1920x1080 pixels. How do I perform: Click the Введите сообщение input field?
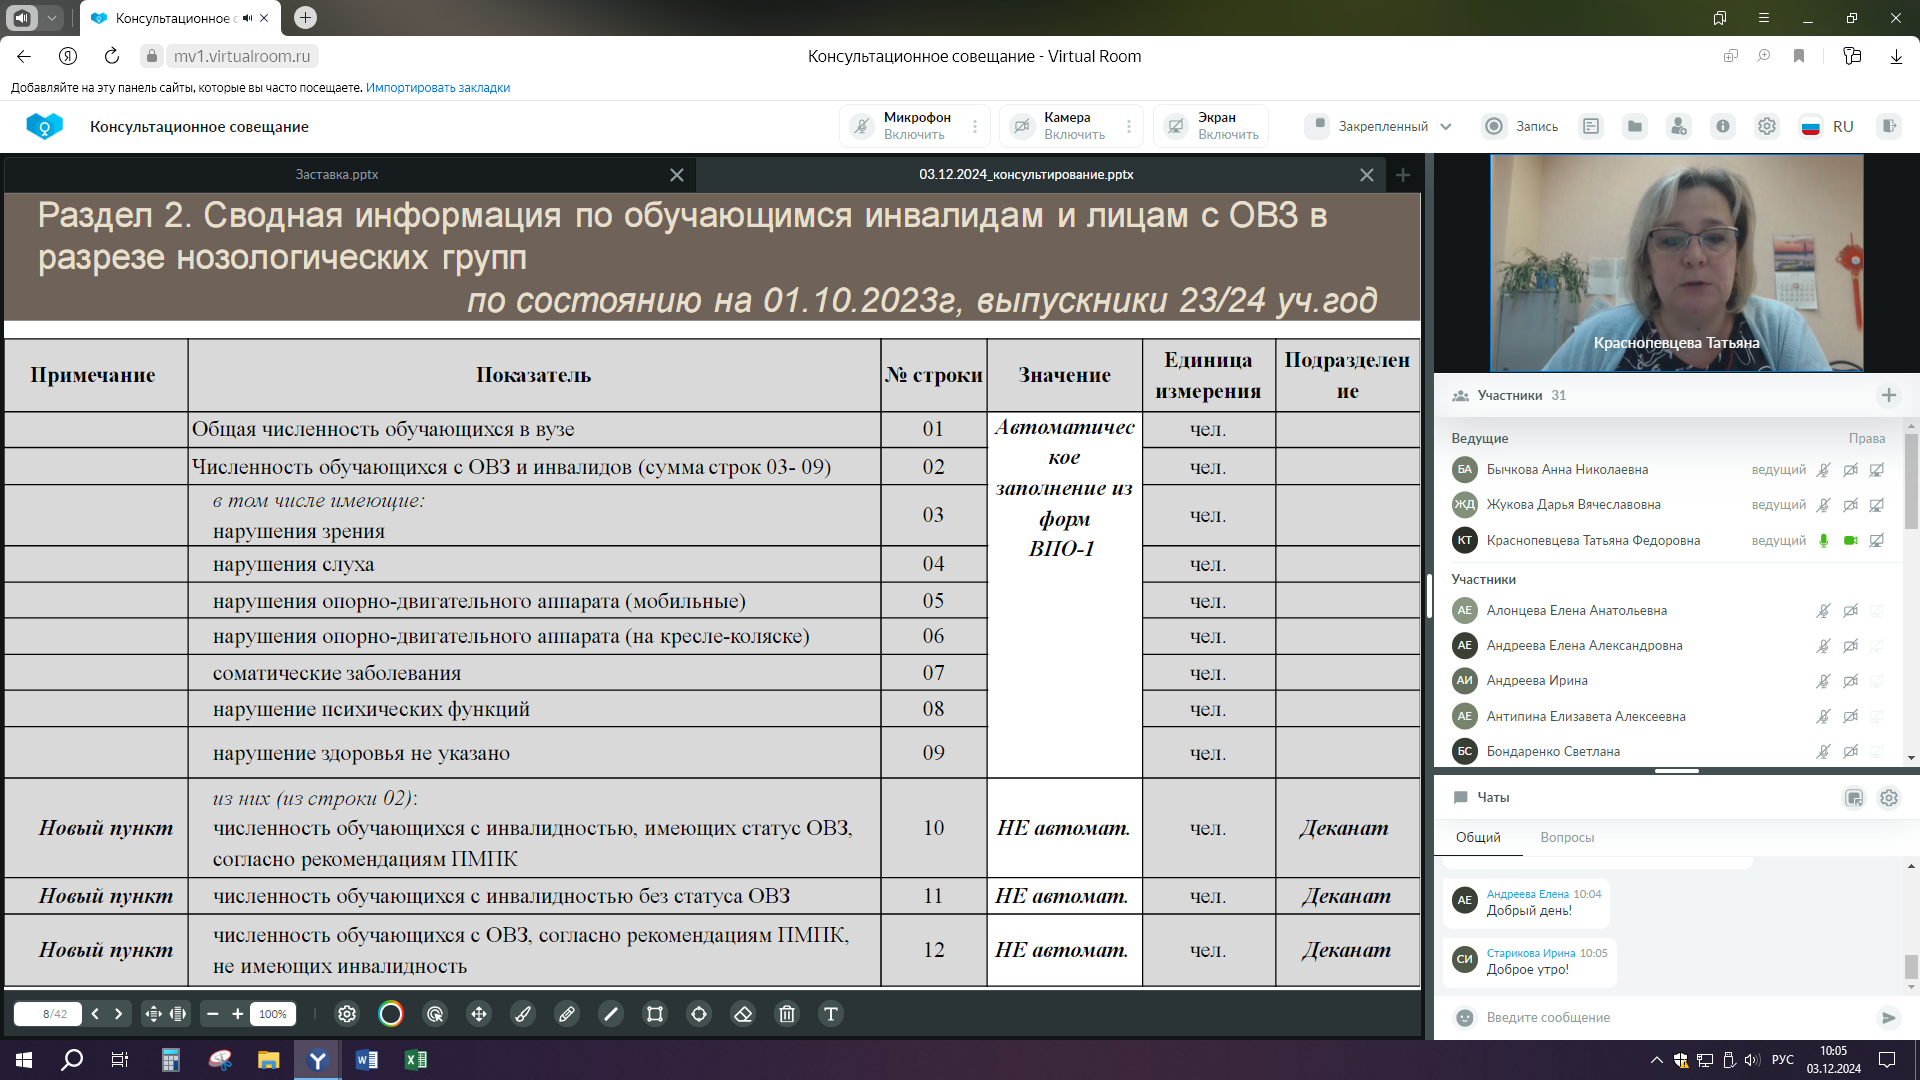click(x=1660, y=1017)
